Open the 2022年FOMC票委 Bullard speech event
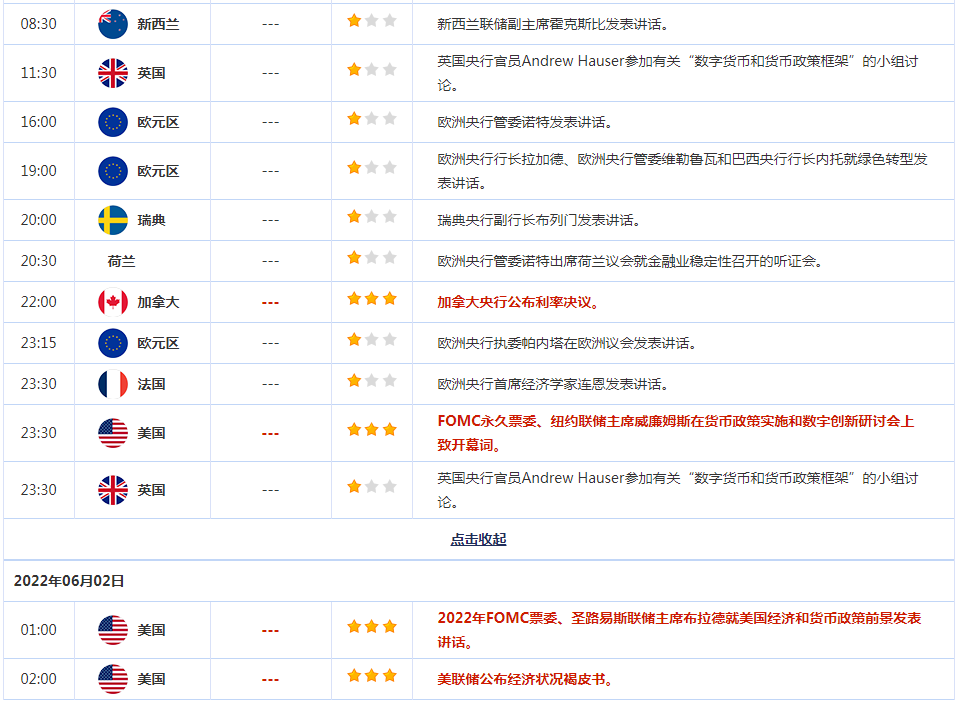Image resolution: width=956 pixels, height=703 pixels. click(x=679, y=629)
